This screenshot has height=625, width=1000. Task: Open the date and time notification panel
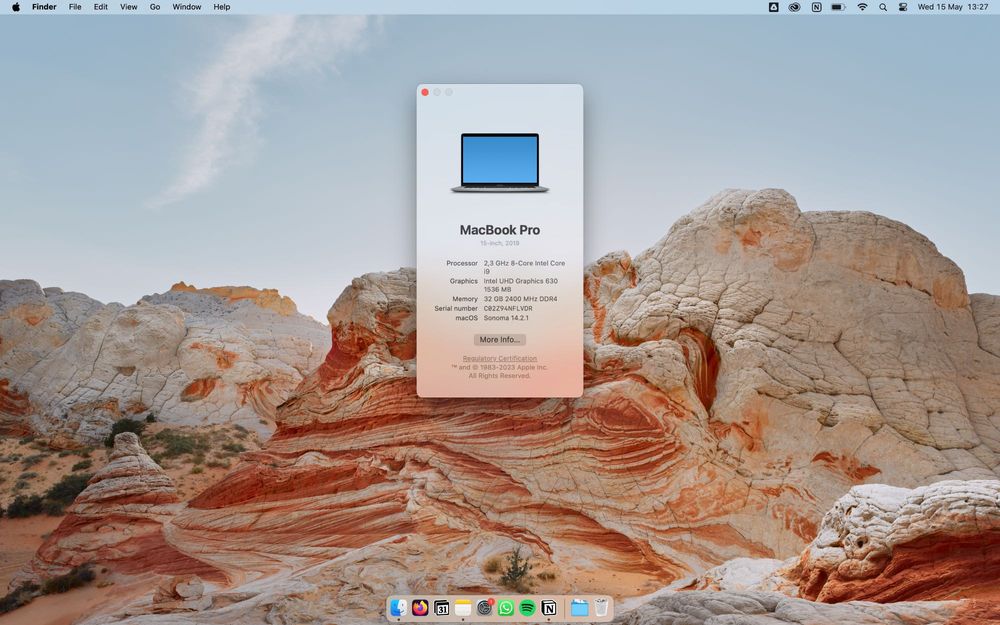[953, 7]
